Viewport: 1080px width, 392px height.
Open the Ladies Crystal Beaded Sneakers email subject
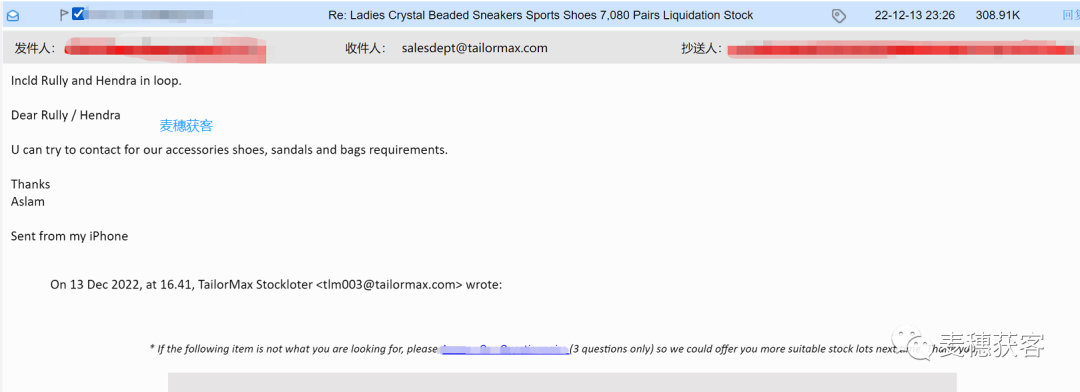(x=539, y=15)
